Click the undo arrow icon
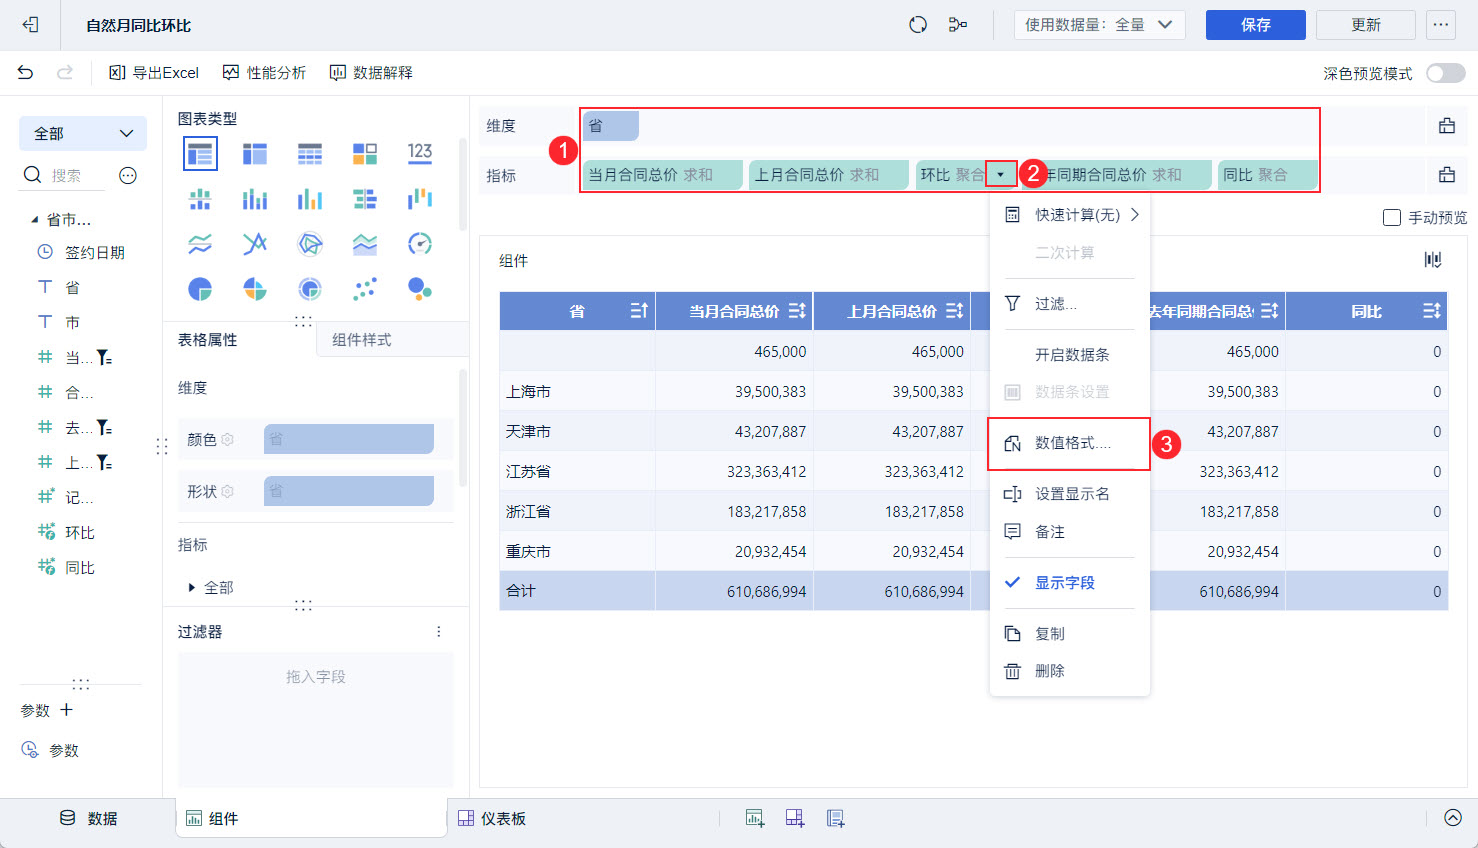 26,72
